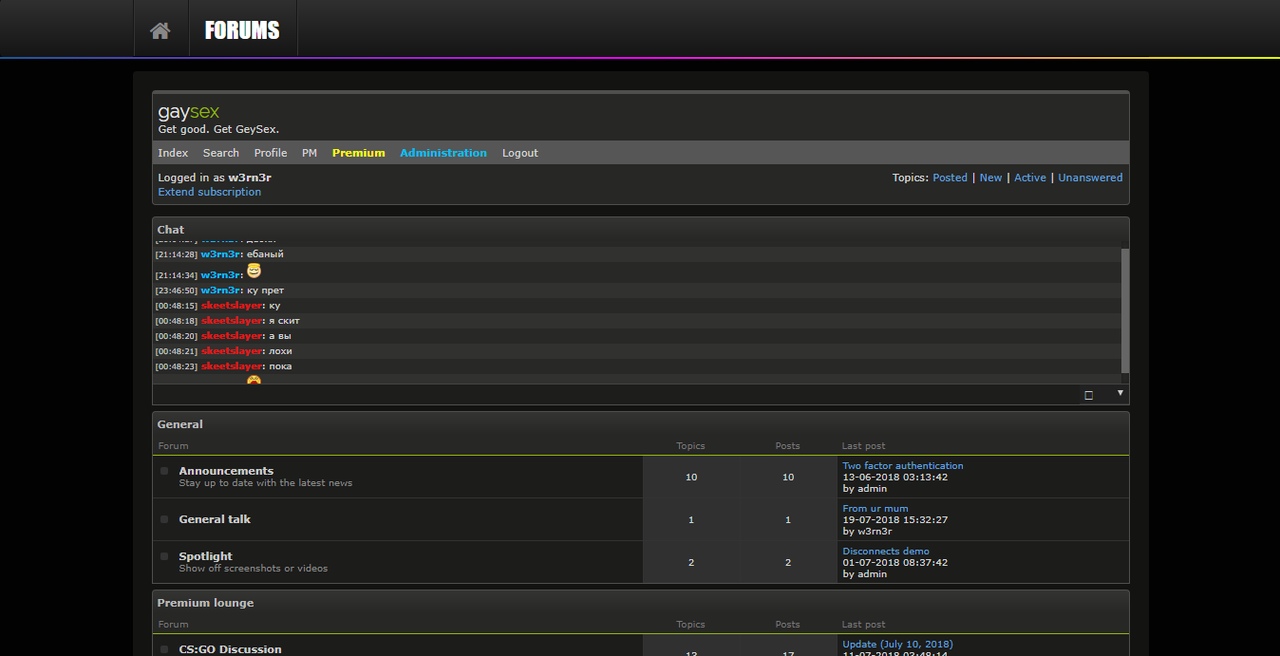Show Unanswered topics
Screen dimensions: 1280x656
coord(1090,178)
